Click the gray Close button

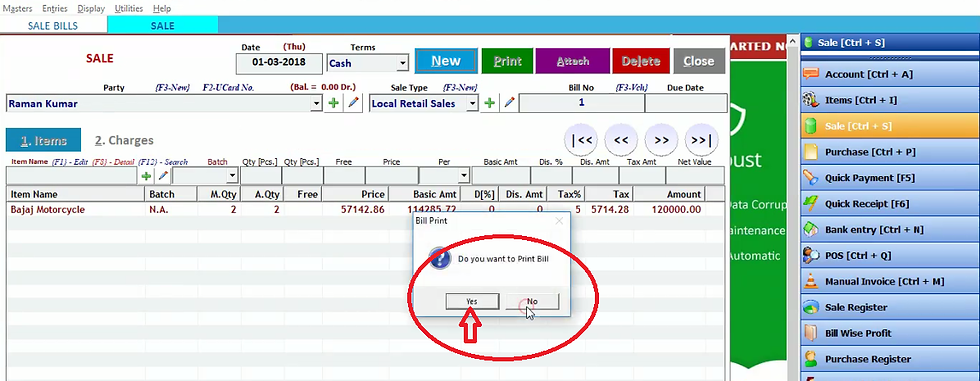(x=699, y=61)
